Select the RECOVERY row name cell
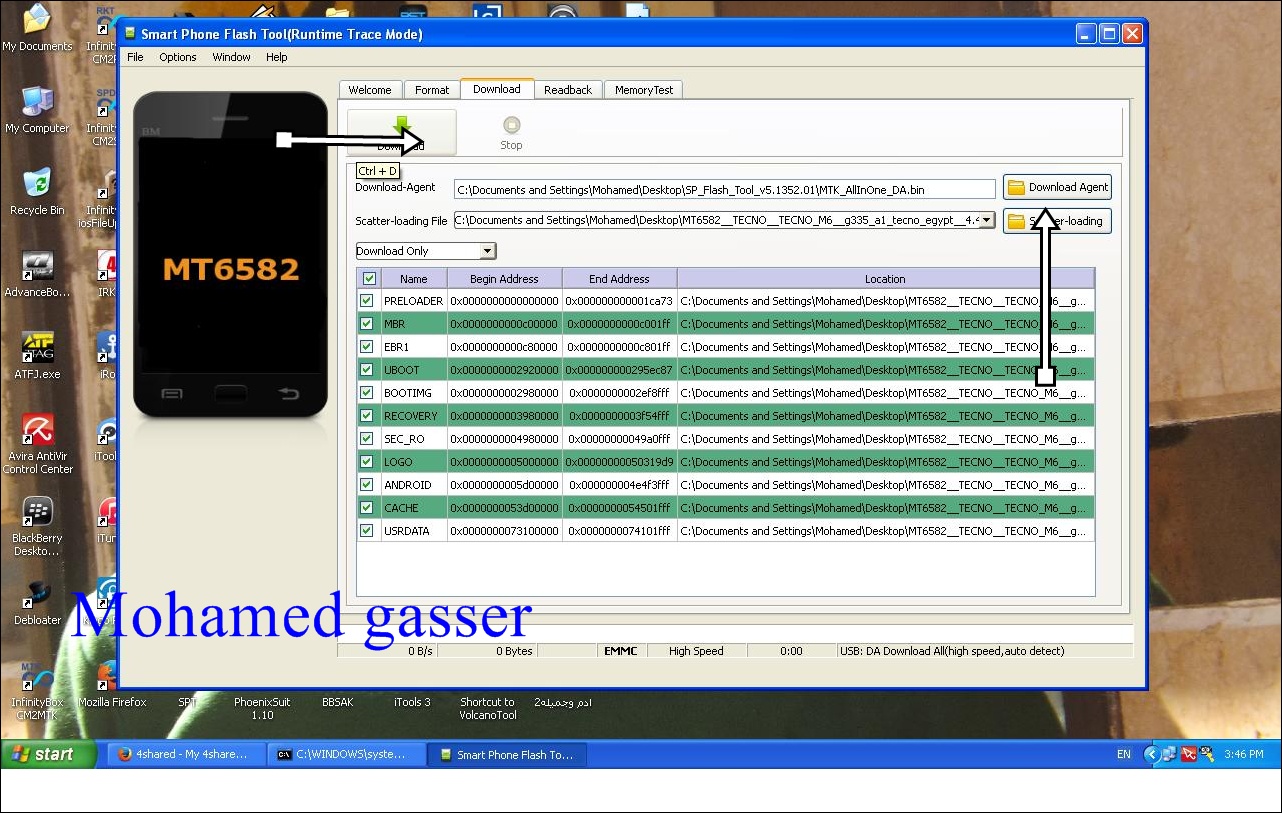 413,415
